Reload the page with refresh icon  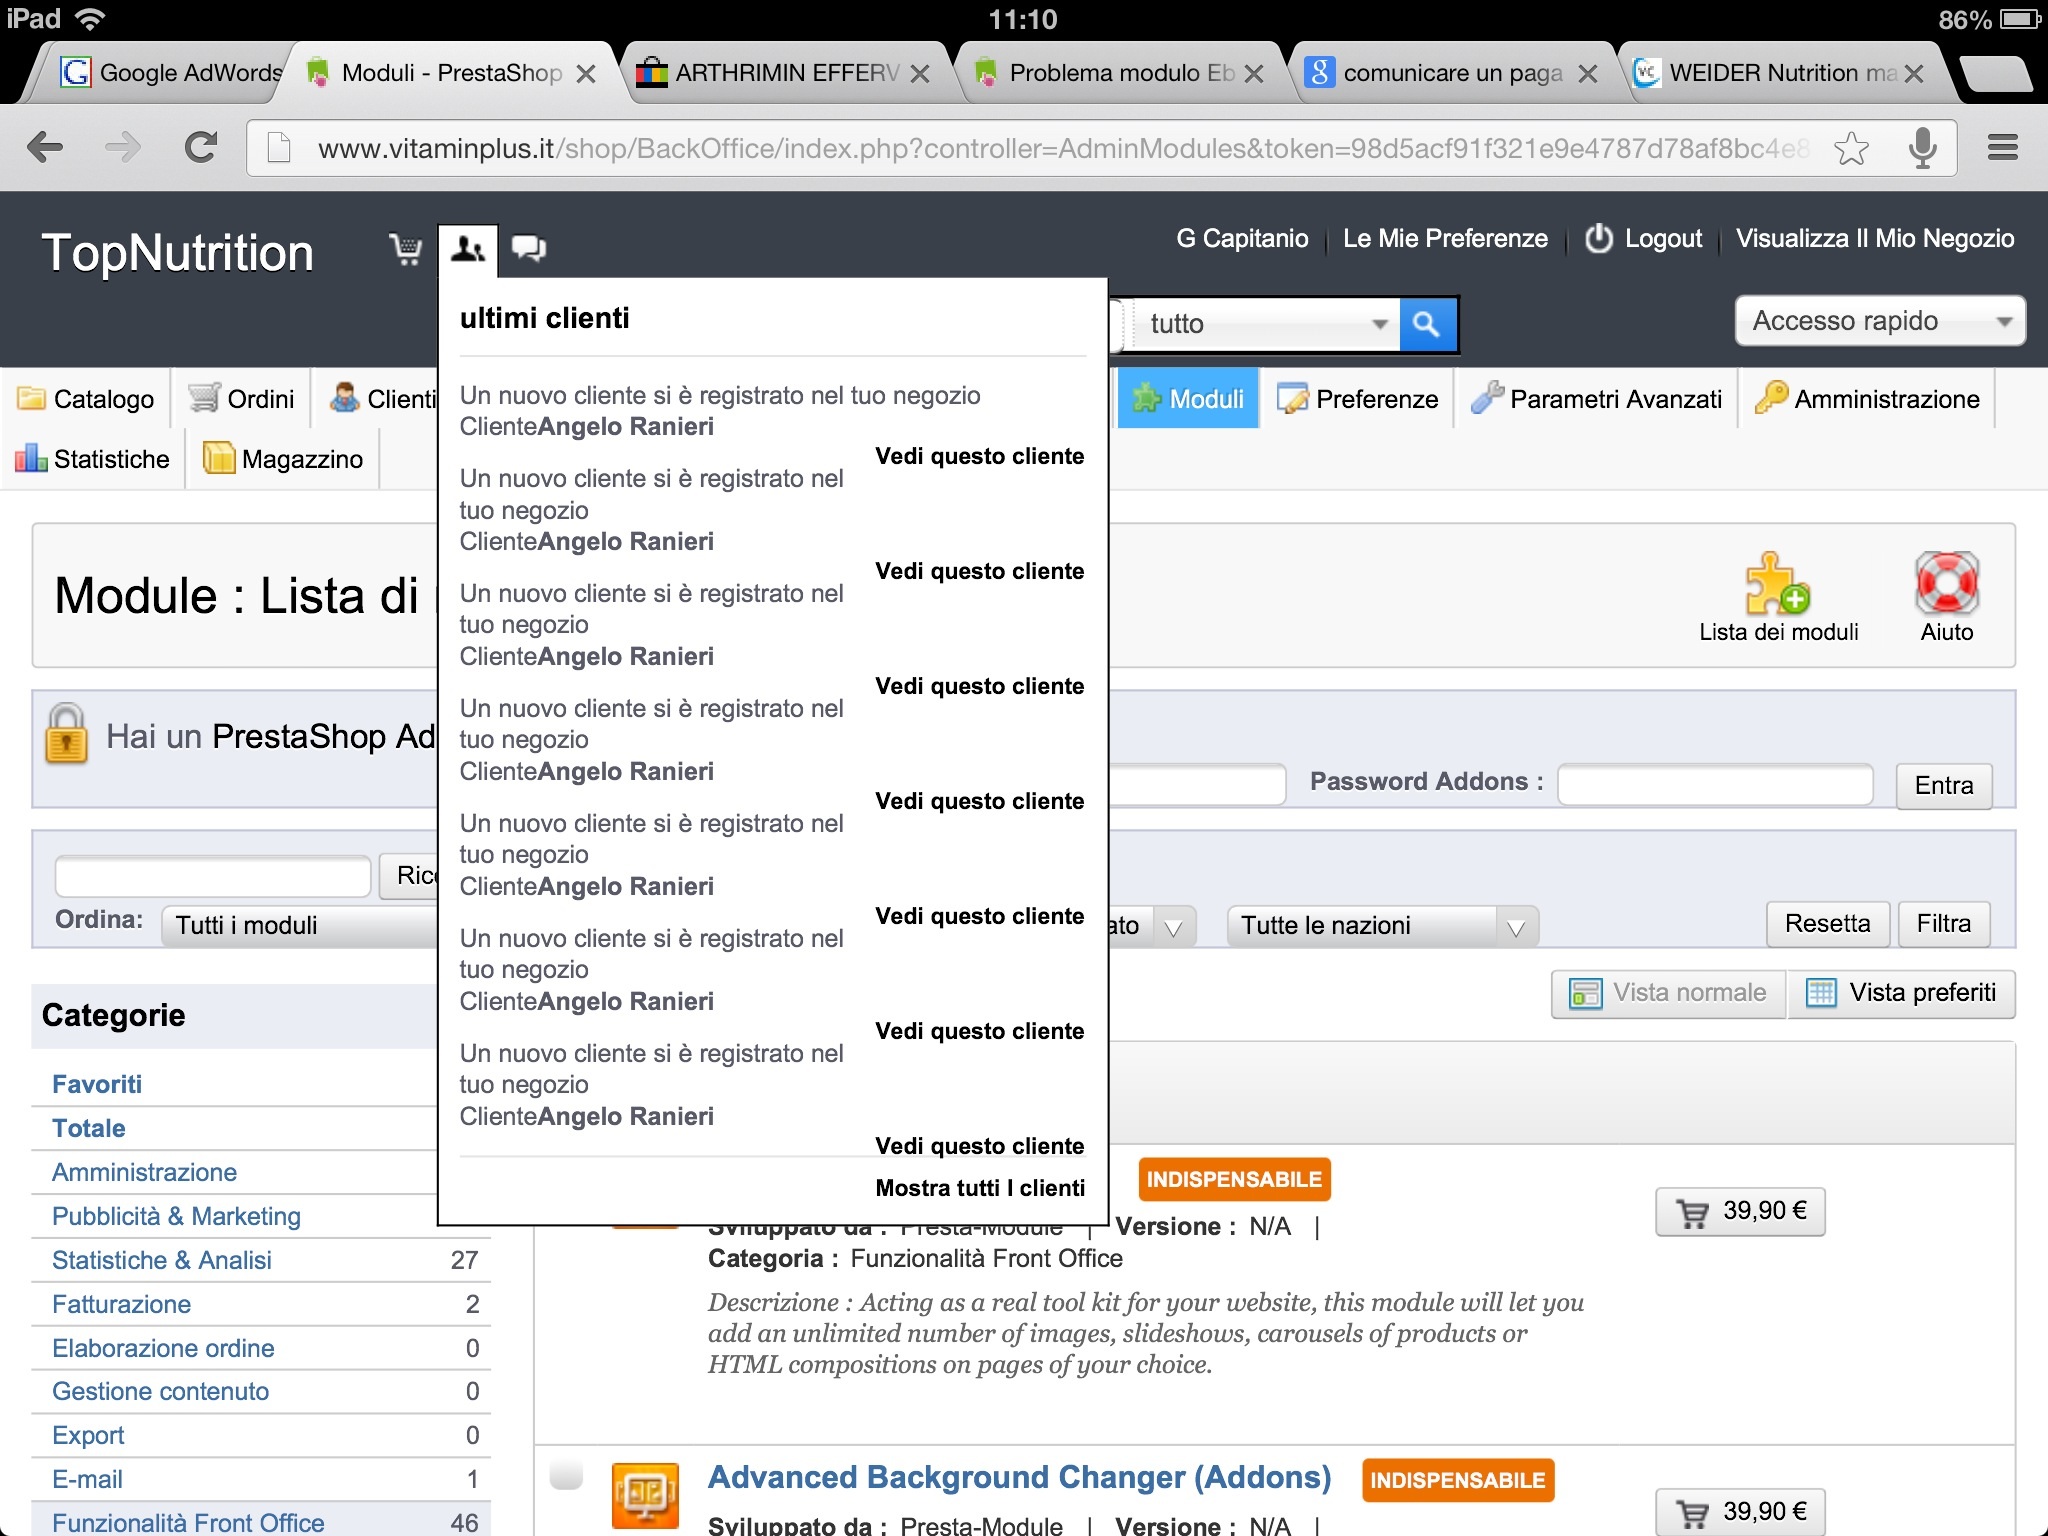[x=201, y=149]
